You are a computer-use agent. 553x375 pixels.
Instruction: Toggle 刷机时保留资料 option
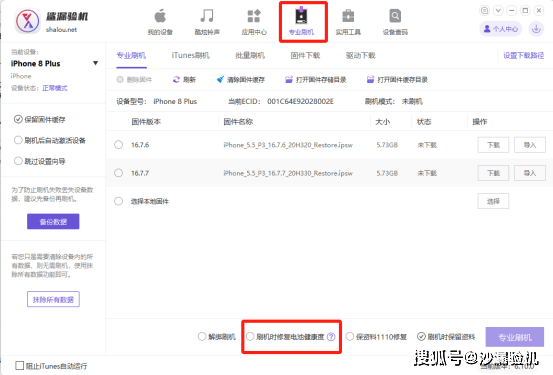tap(421, 337)
